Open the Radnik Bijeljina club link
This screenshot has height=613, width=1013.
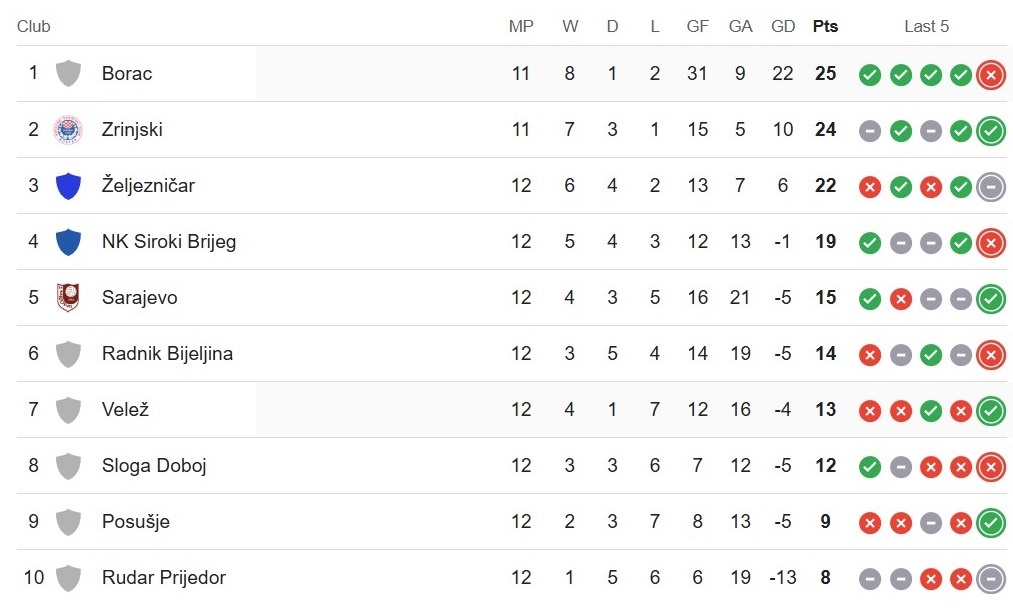[167, 354]
